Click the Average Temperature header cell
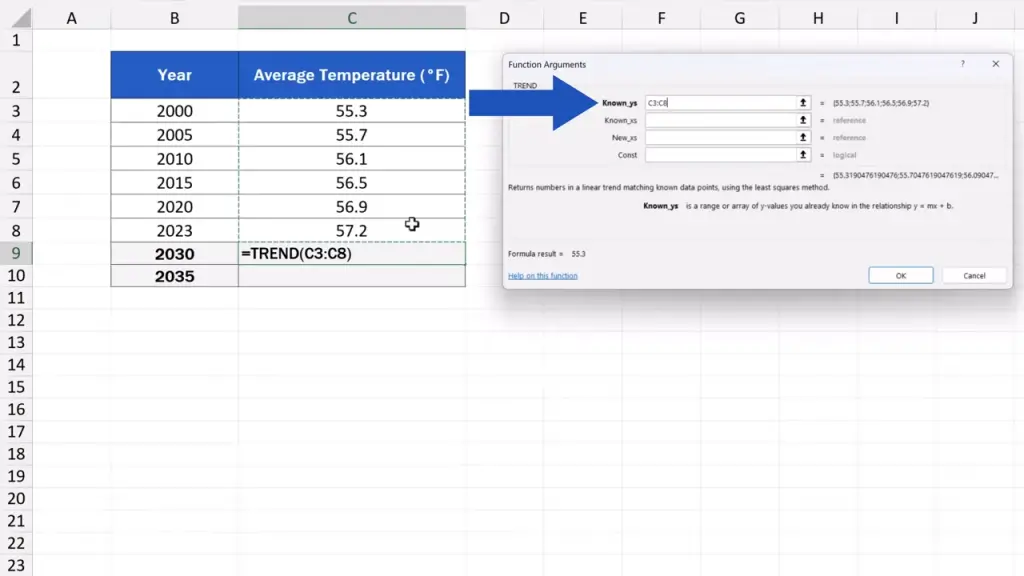The height and width of the screenshot is (576, 1024). click(x=351, y=75)
